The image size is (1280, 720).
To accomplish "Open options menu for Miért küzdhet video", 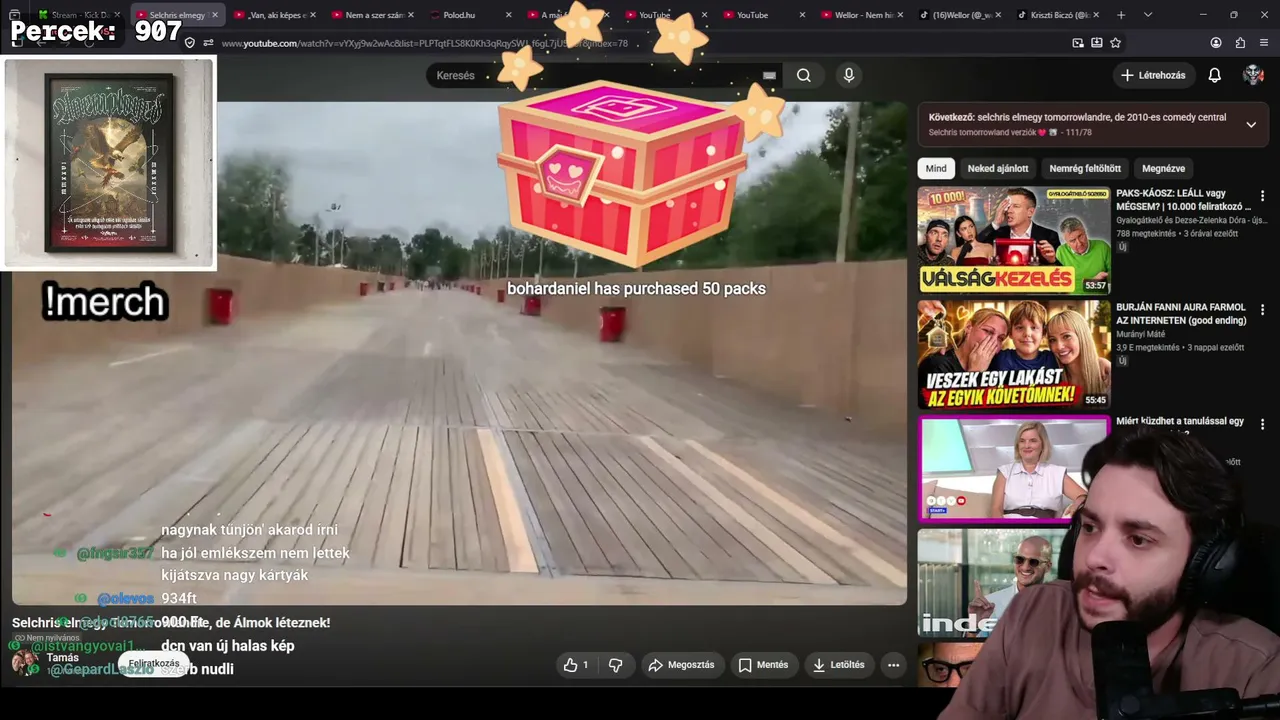I will pyautogui.click(x=1262, y=424).
